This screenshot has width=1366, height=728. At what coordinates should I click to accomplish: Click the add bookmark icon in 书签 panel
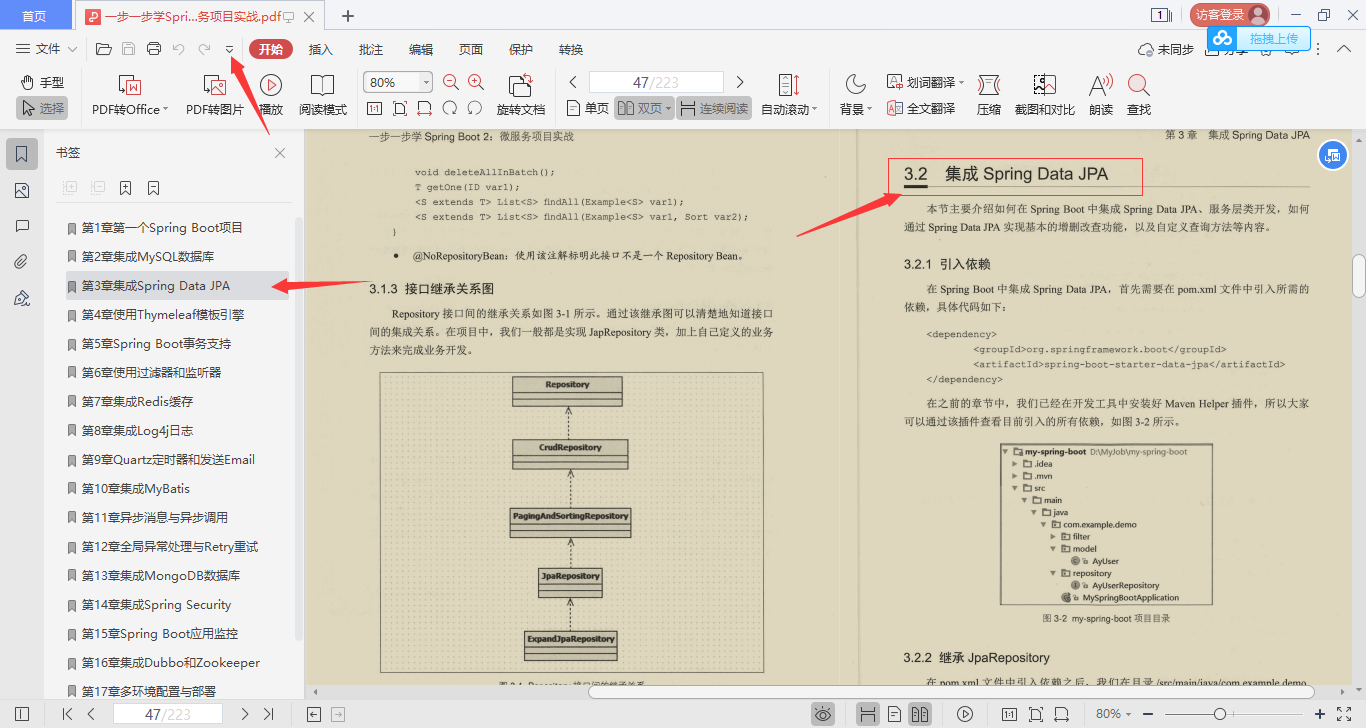pos(125,188)
